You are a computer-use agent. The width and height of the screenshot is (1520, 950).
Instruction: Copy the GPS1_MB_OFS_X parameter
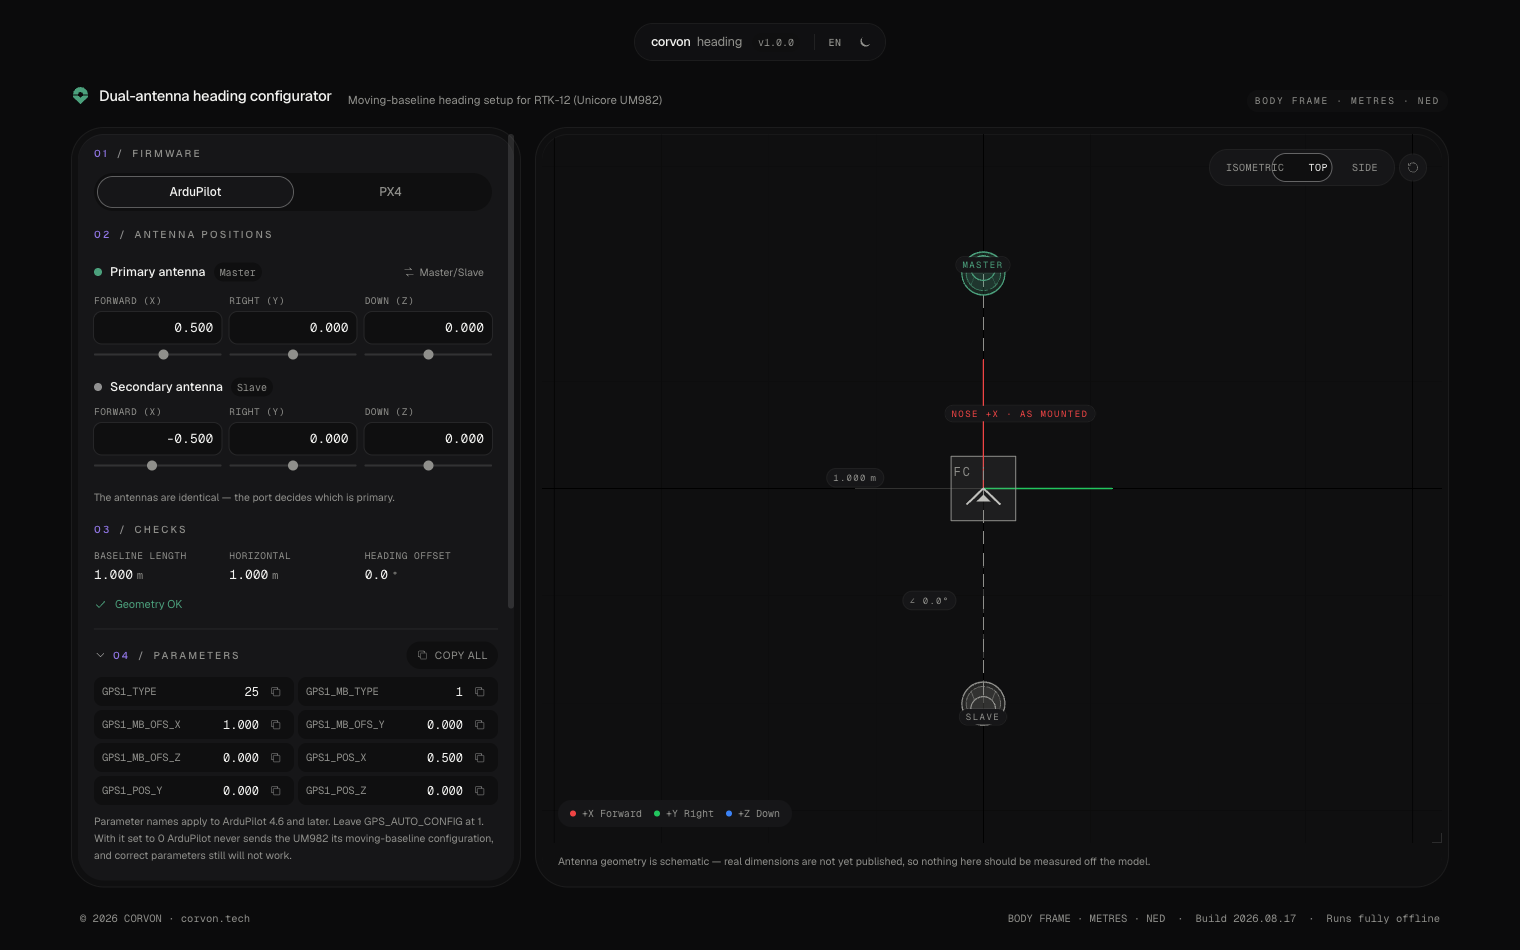(x=276, y=725)
